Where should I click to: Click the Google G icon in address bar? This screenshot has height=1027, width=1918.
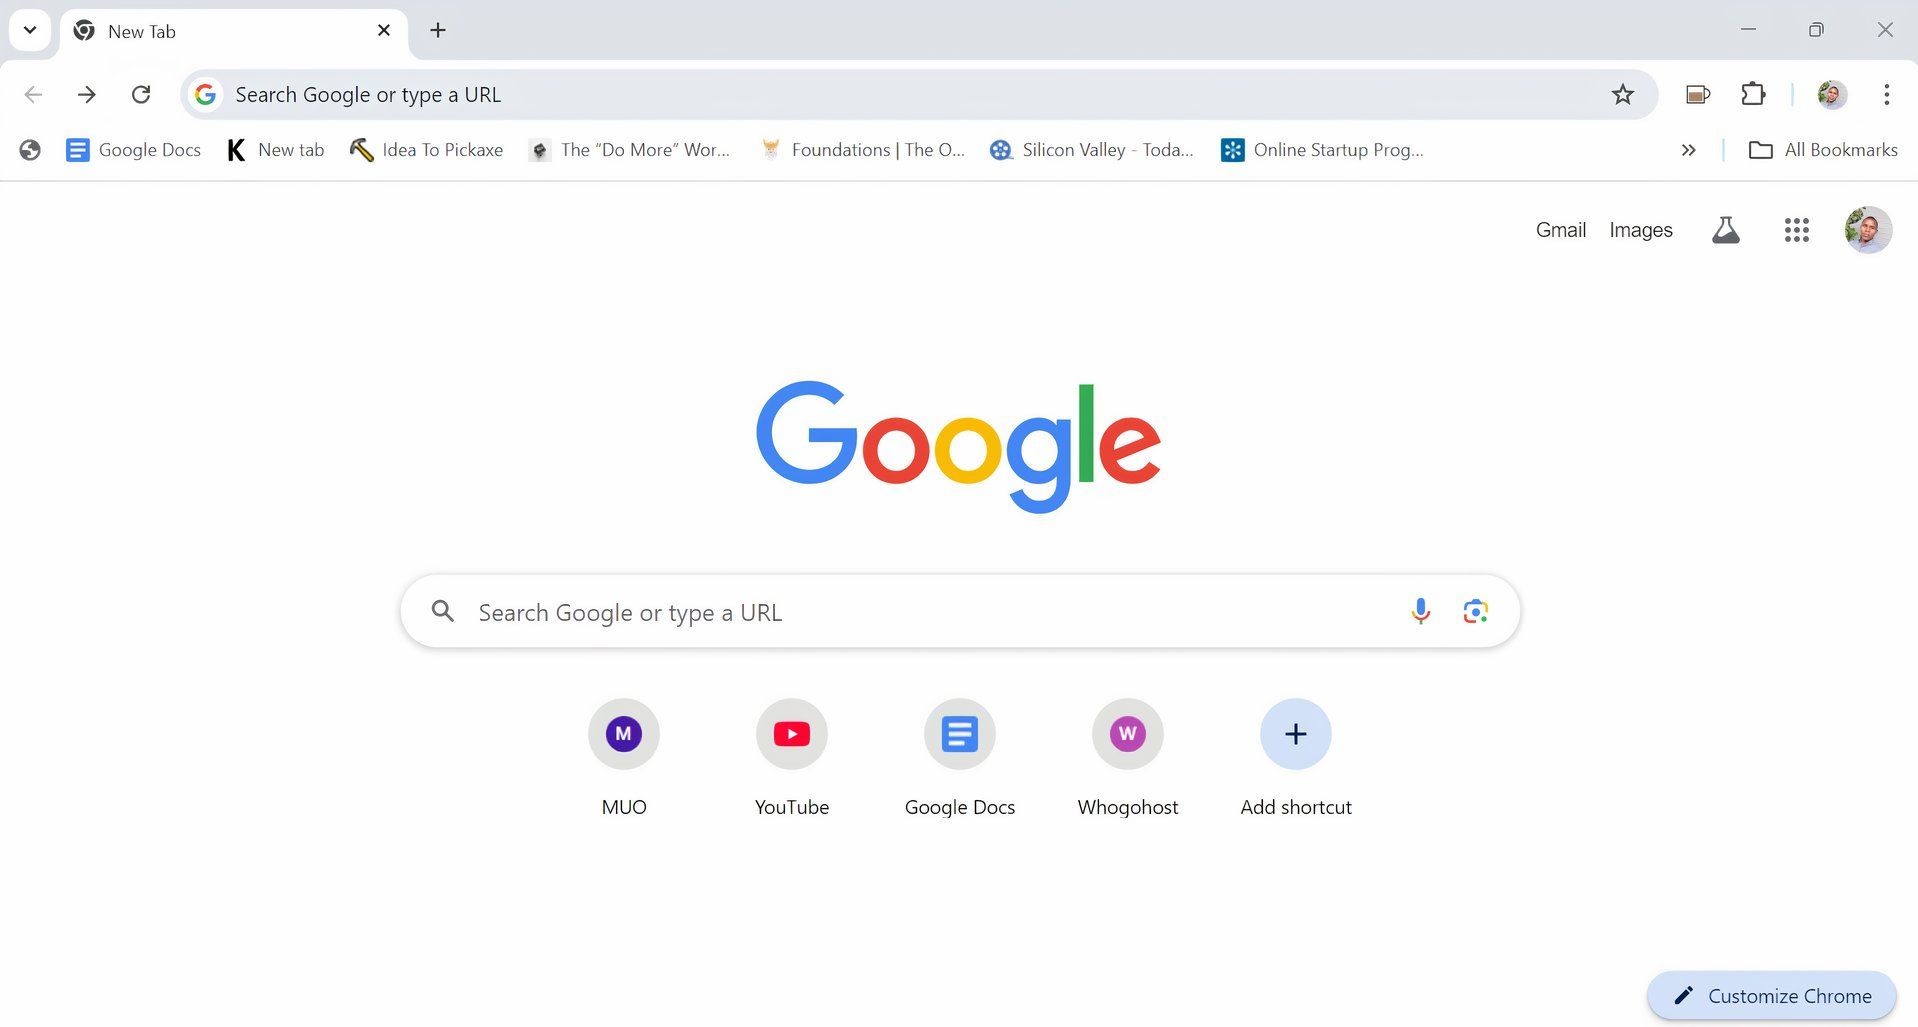tap(206, 95)
